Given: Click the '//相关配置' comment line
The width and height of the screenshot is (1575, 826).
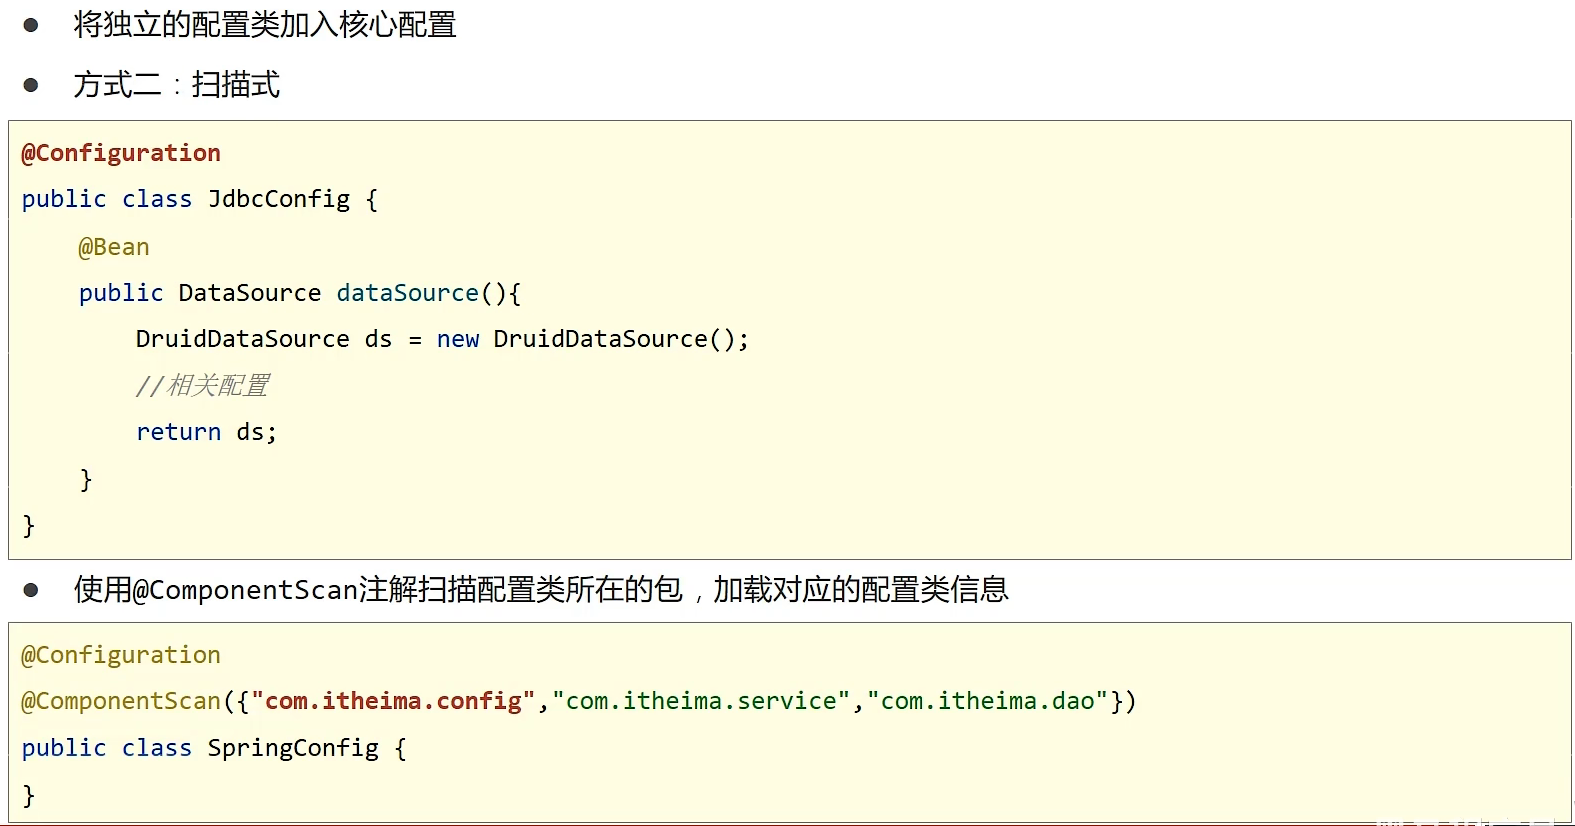Looking at the screenshot, I should click(x=203, y=386).
